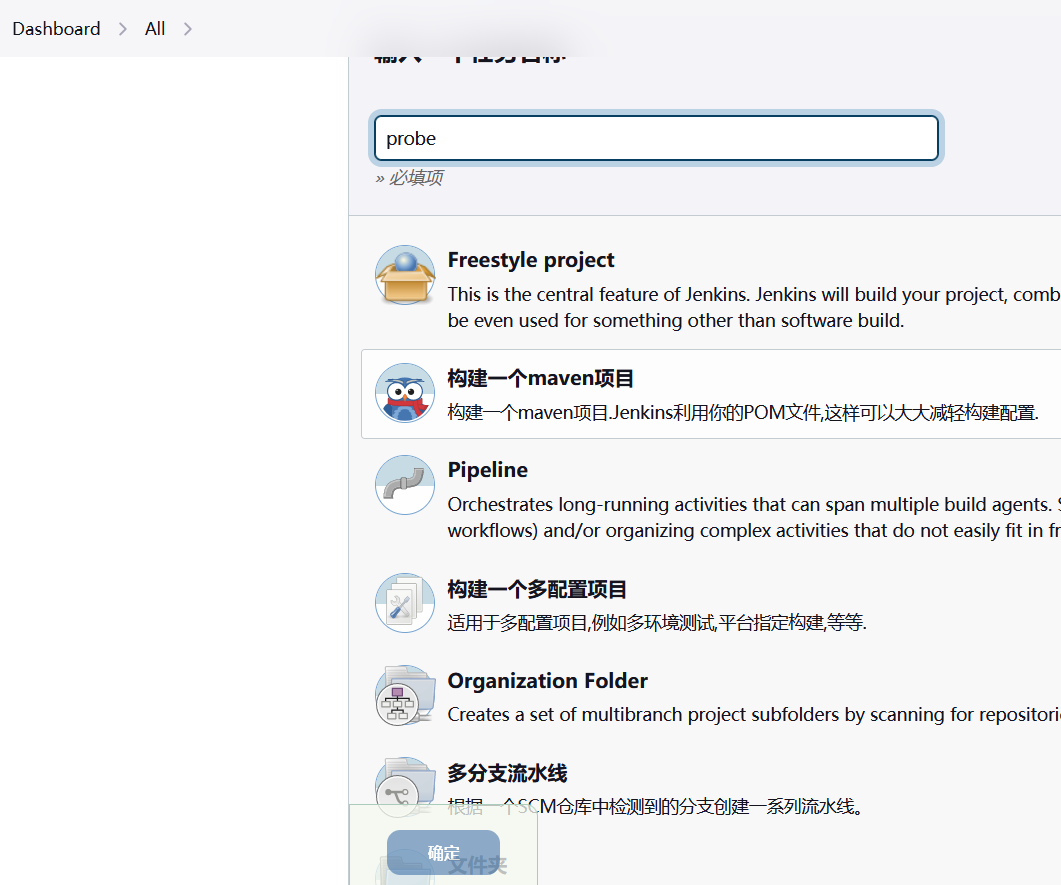
Task: Select the Freestyle project heading
Action: click(531, 260)
